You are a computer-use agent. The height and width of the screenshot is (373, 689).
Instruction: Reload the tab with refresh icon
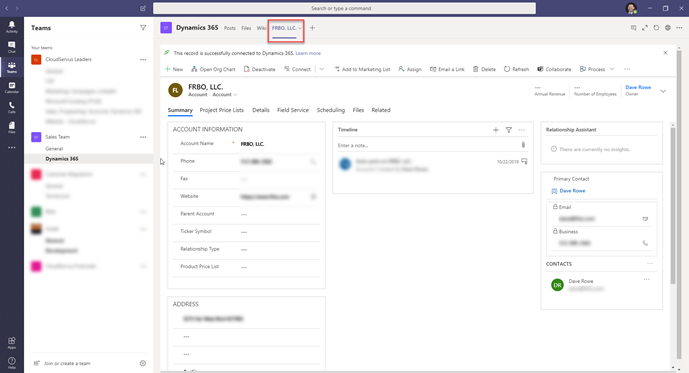coord(656,28)
